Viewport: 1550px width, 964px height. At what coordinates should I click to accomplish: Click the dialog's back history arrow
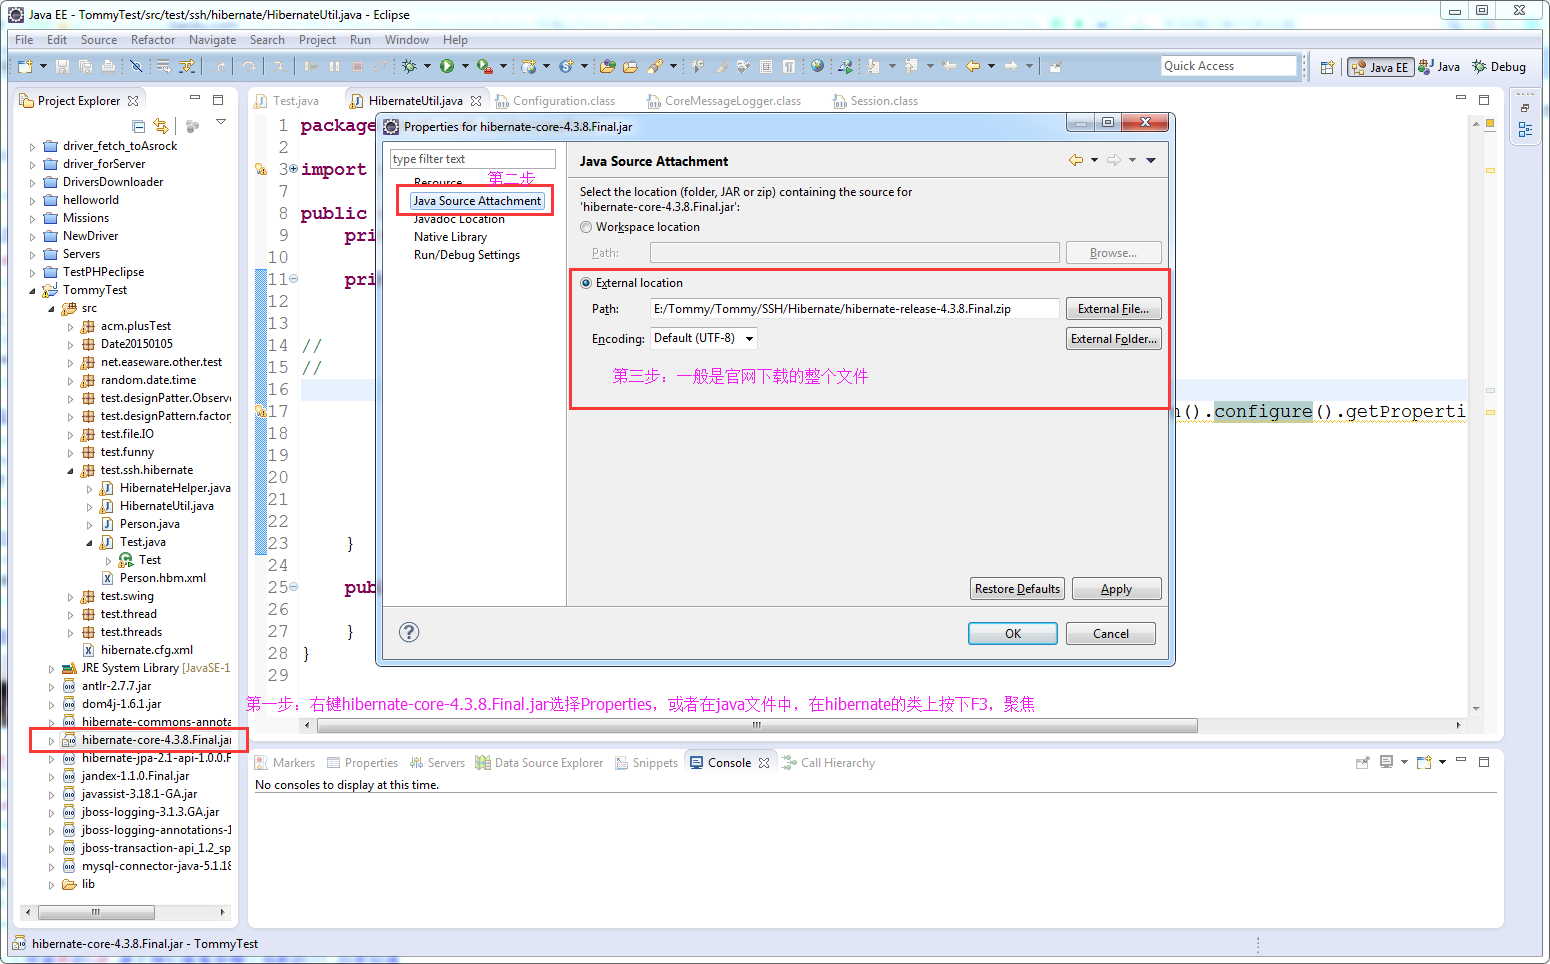coord(1076,160)
